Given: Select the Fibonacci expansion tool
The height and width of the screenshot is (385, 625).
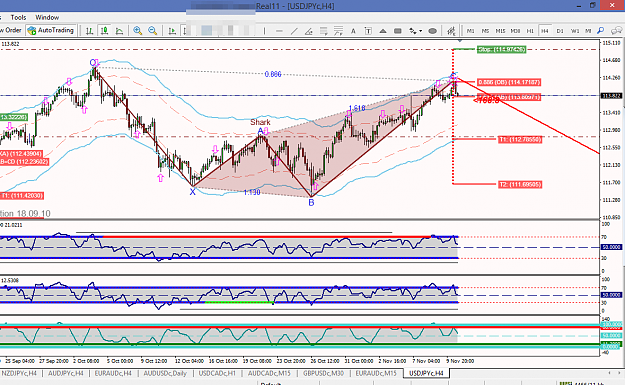Looking at the screenshot, I should point(338,31).
